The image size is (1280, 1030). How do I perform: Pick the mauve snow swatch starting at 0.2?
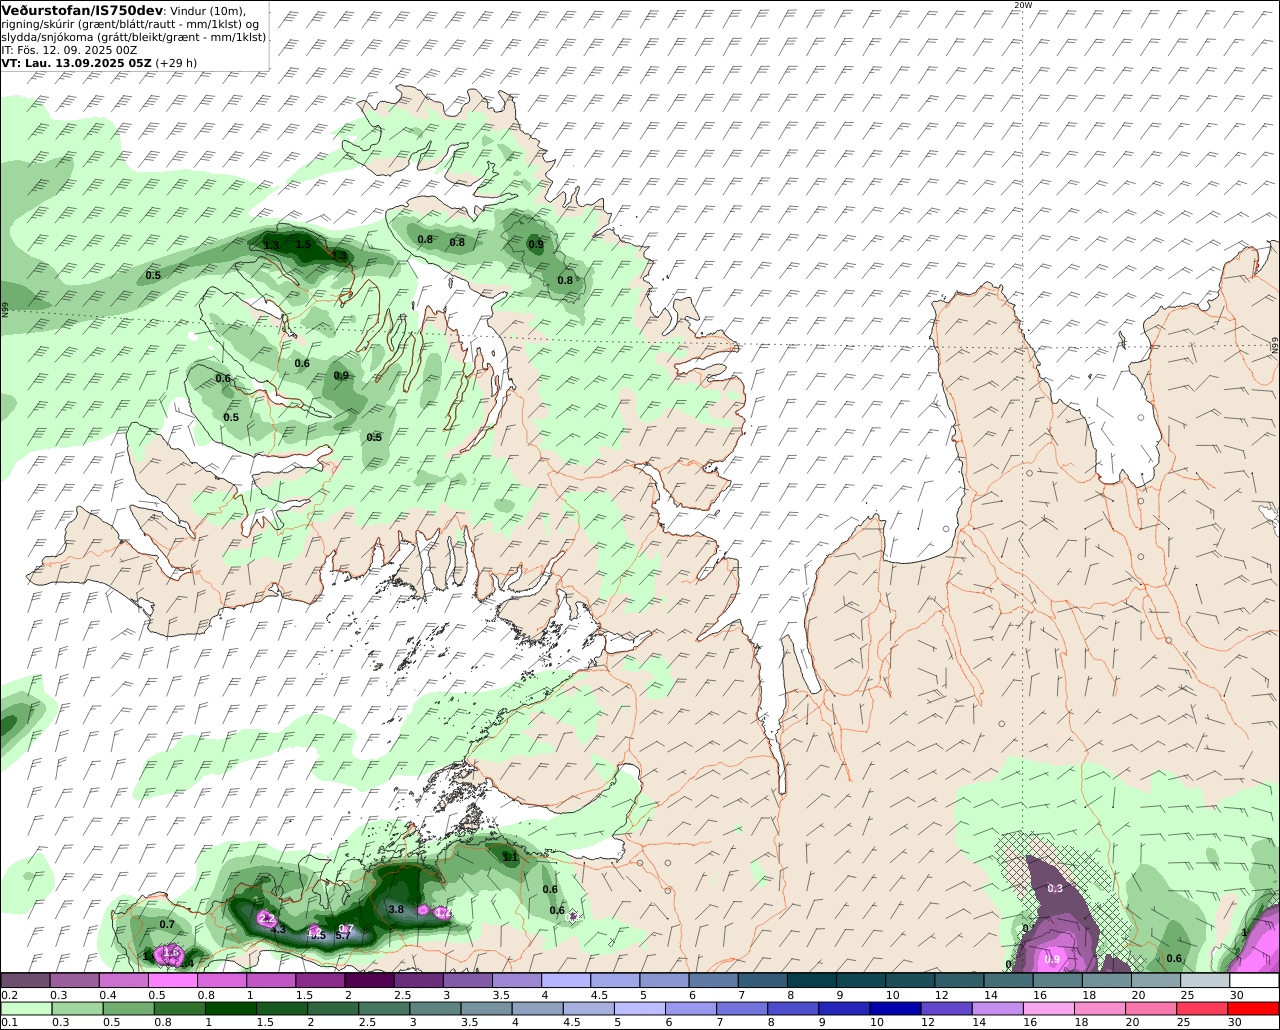pyautogui.click(x=25, y=981)
